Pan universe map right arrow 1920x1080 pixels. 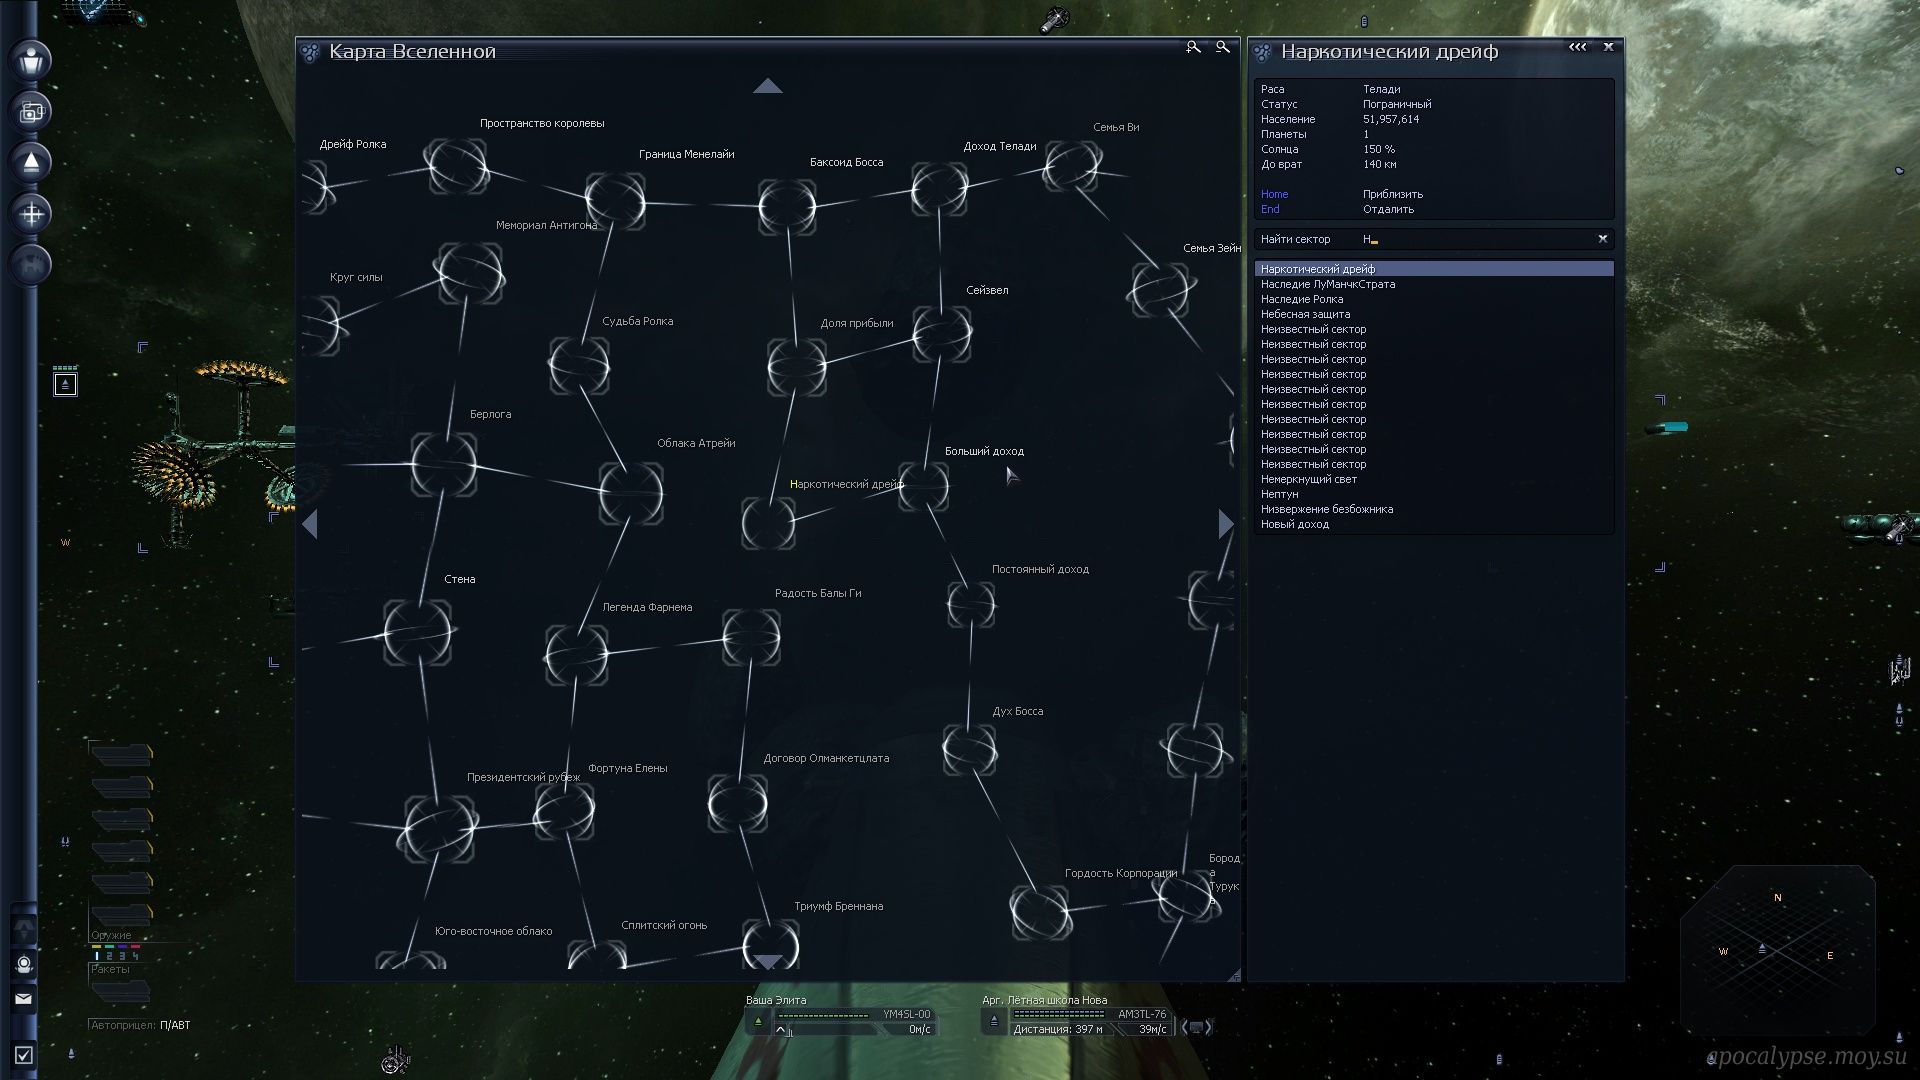(1226, 523)
